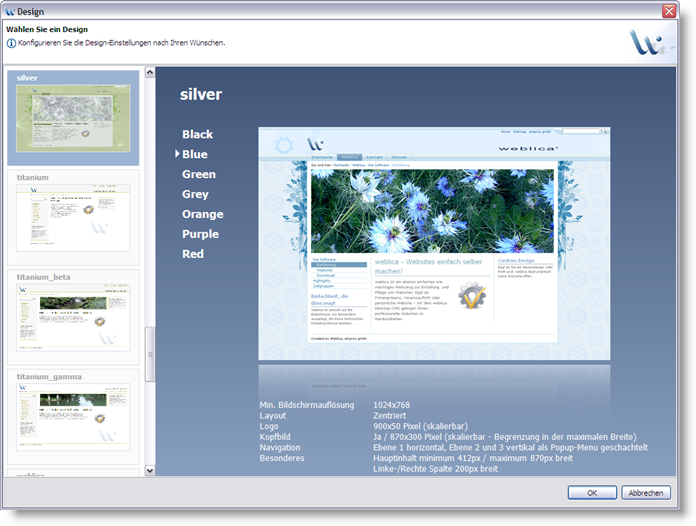The image size is (696, 526).
Task: Click the Weblica icon in title bar
Action: [10, 12]
